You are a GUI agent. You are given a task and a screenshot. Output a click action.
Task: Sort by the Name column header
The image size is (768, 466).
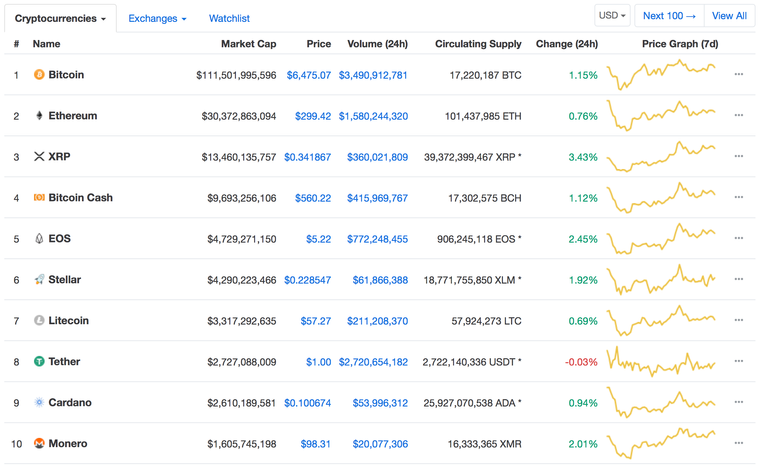coord(47,44)
